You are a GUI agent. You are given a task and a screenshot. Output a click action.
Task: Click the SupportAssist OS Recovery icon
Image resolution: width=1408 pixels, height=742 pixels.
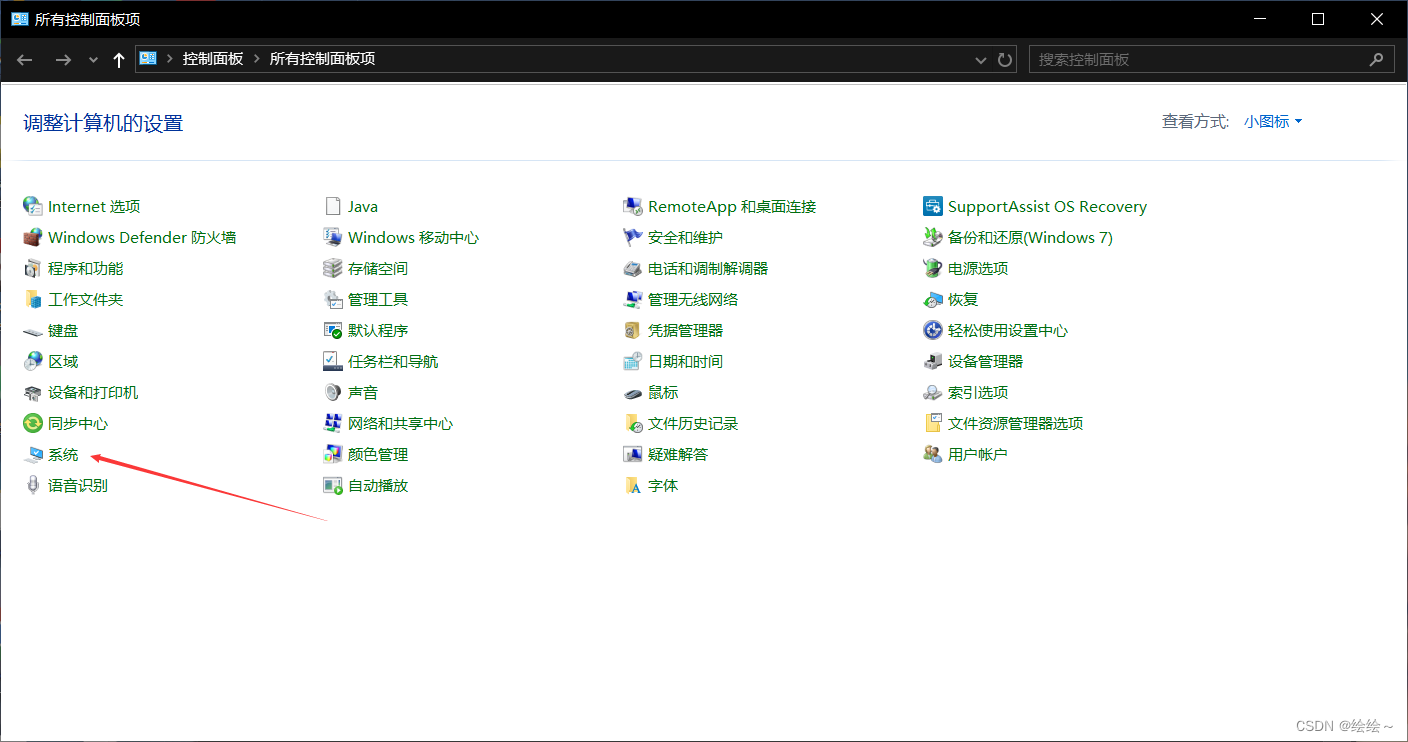(x=932, y=206)
